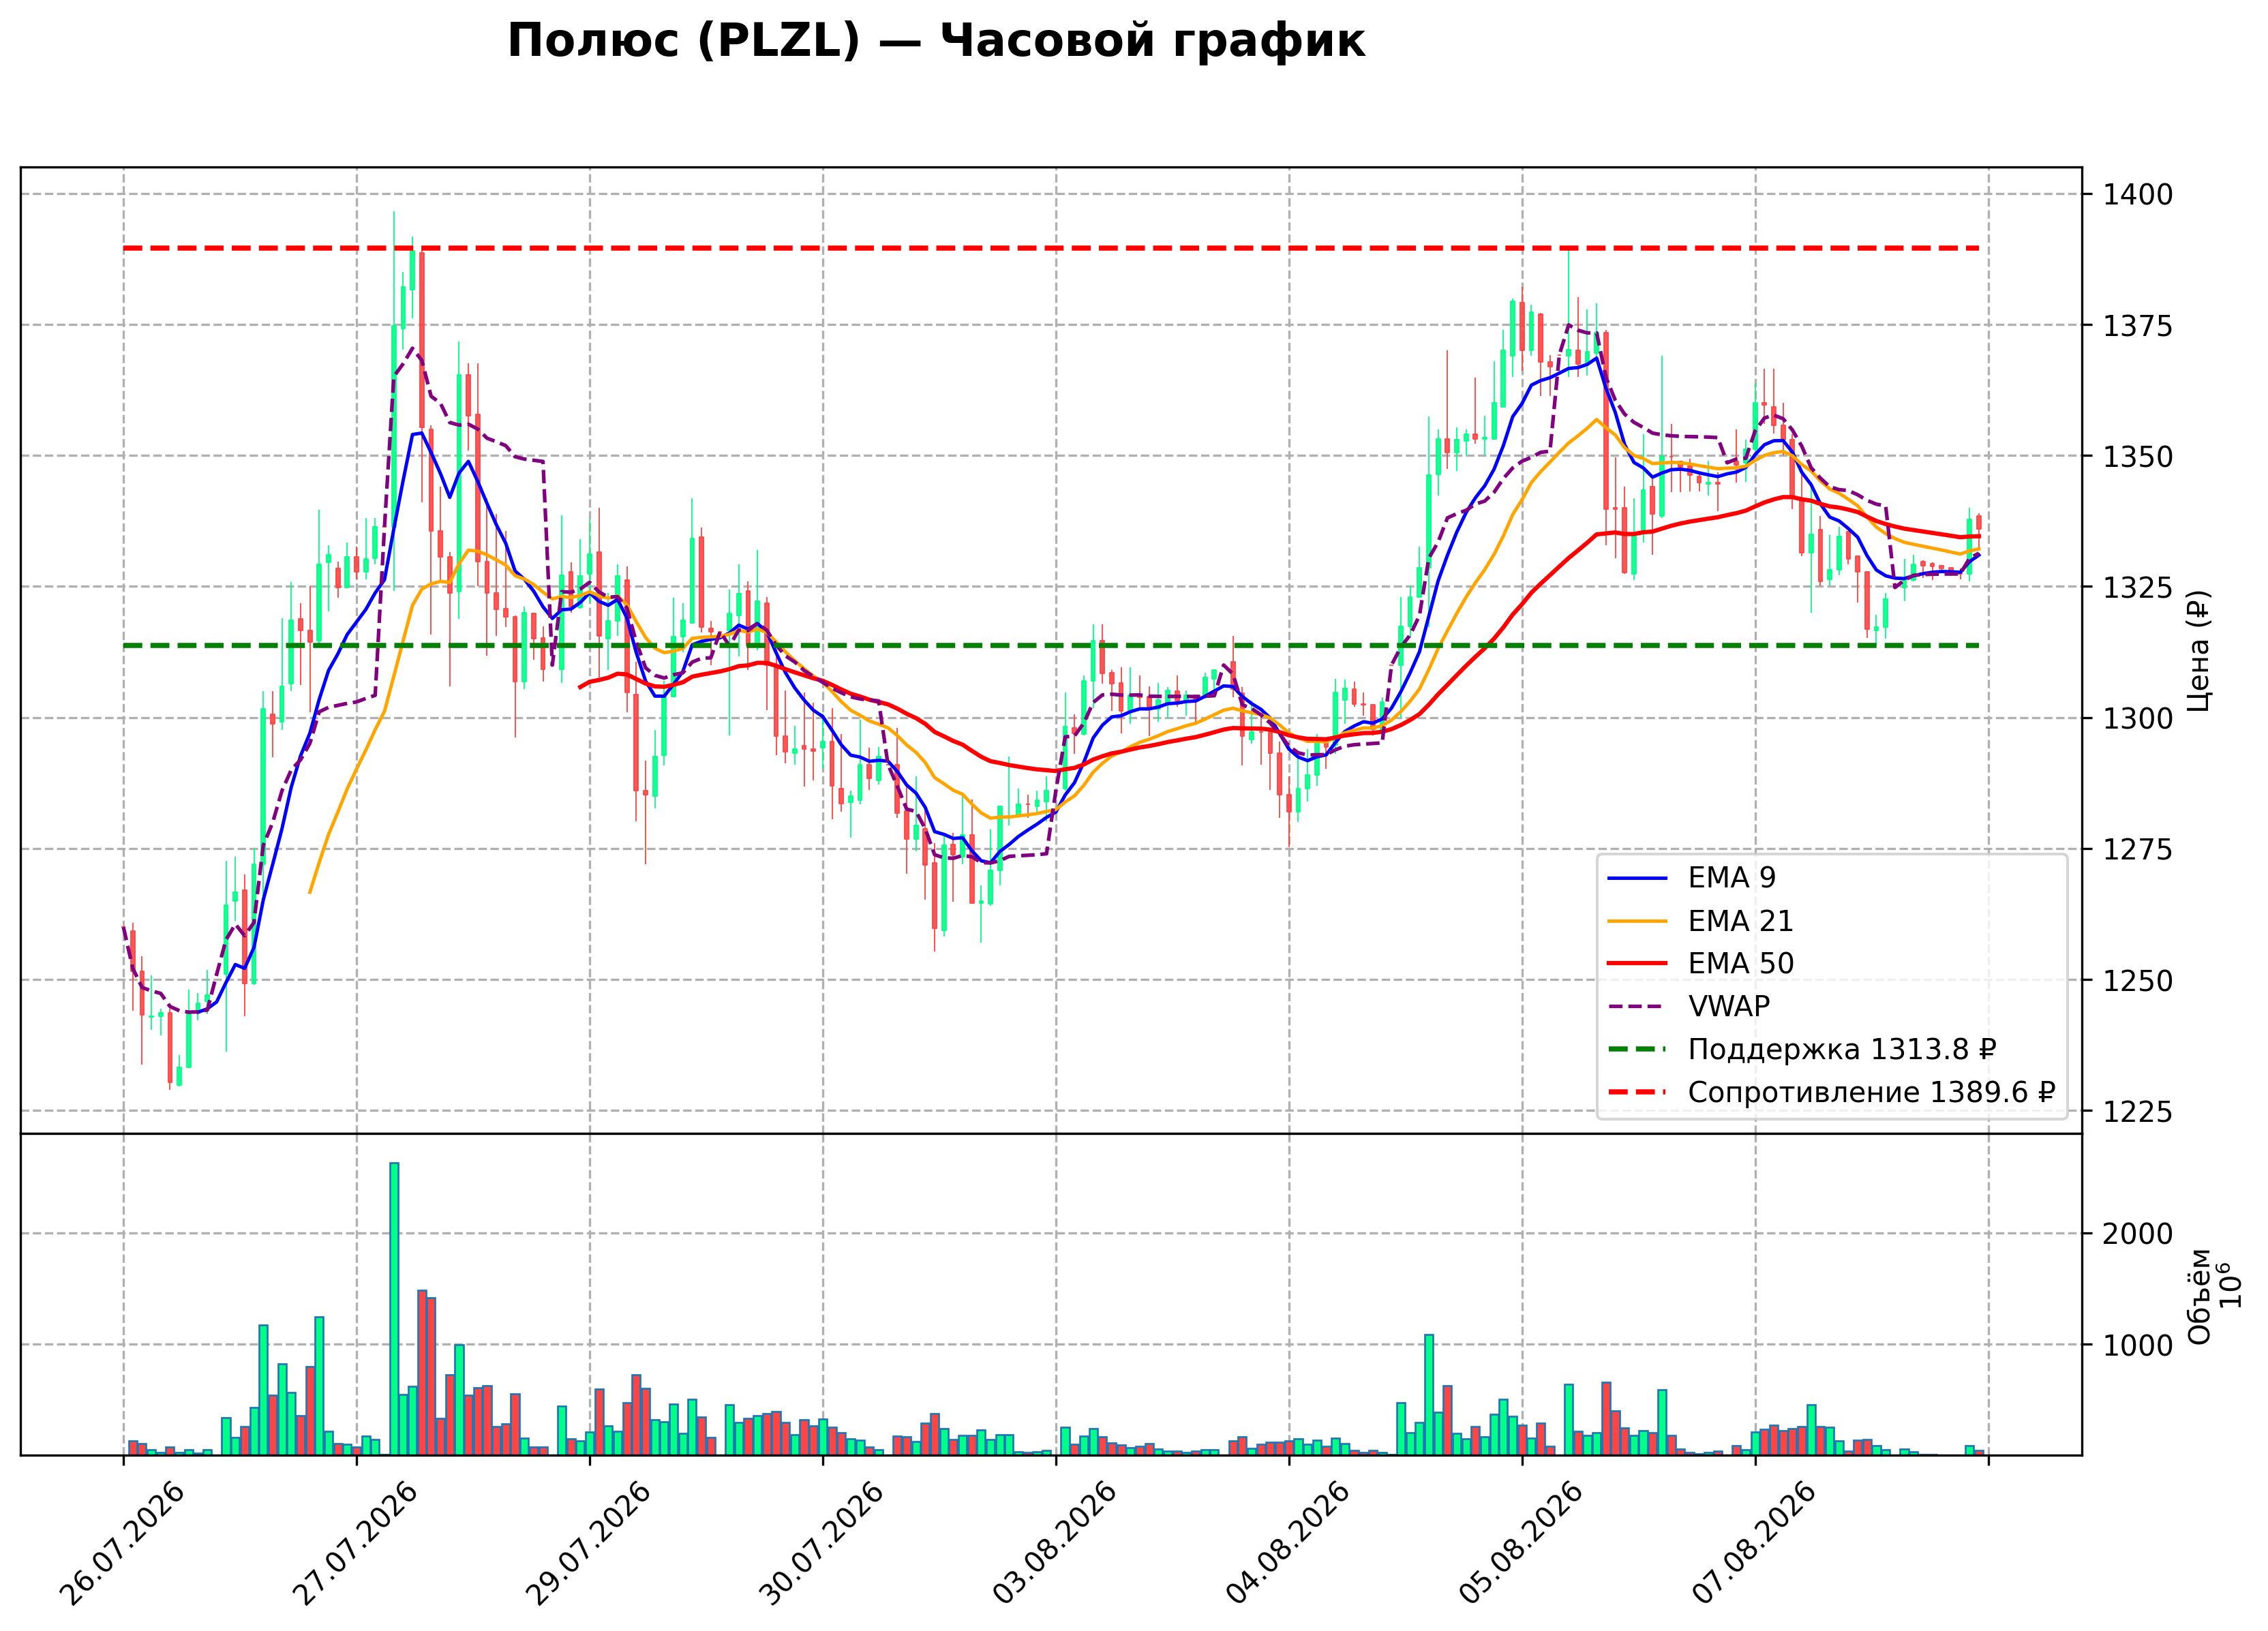Select the 05.08.2026 date label
The height and width of the screenshot is (1631, 2268).
1521,1544
